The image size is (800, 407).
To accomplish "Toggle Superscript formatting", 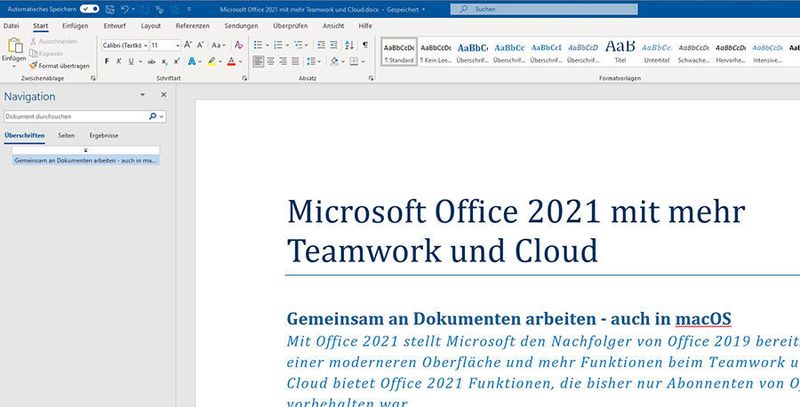I will click(177, 61).
